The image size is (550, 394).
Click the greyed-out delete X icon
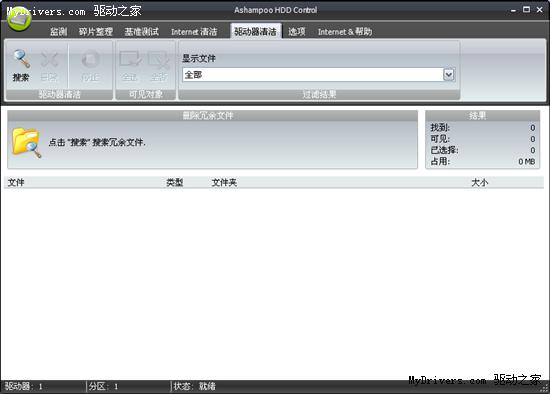pos(49,59)
